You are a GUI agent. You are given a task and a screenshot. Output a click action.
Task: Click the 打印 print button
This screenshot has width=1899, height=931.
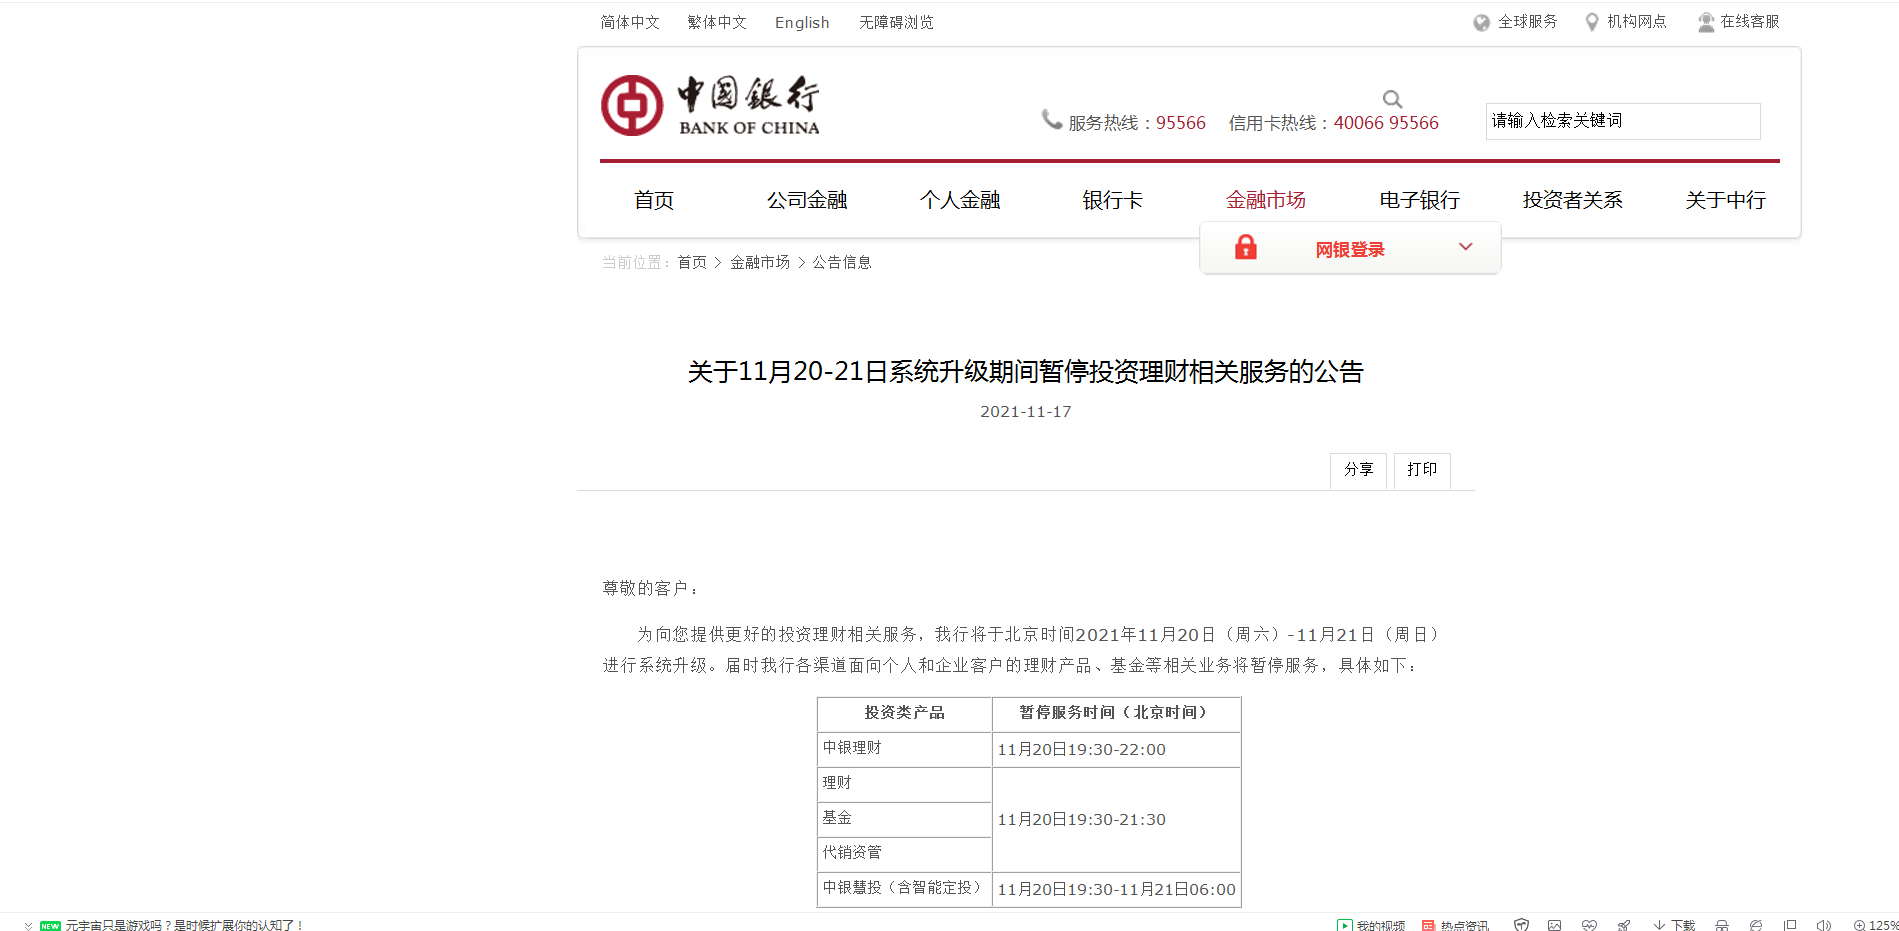pyautogui.click(x=1422, y=470)
